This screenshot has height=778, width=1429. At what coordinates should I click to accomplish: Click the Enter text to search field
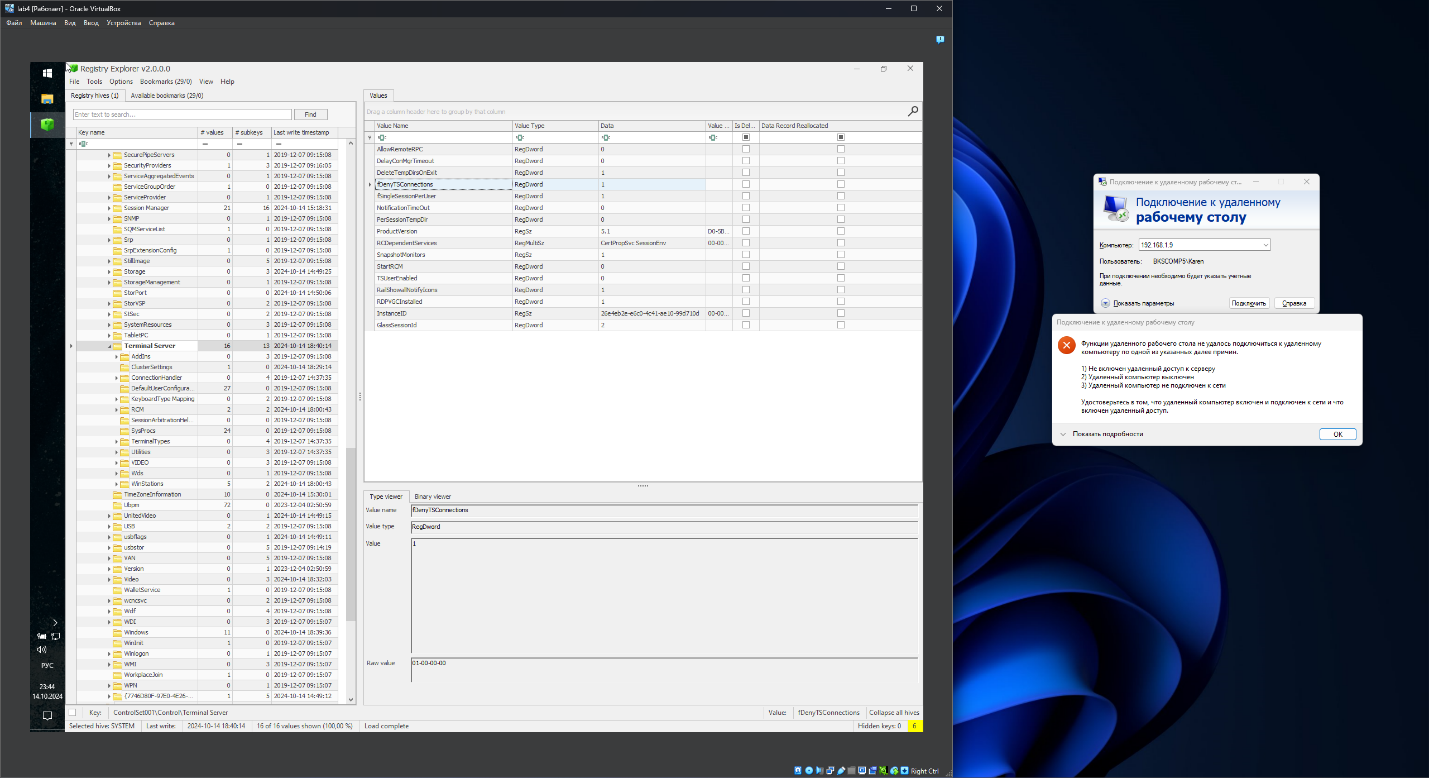click(182, 115)
